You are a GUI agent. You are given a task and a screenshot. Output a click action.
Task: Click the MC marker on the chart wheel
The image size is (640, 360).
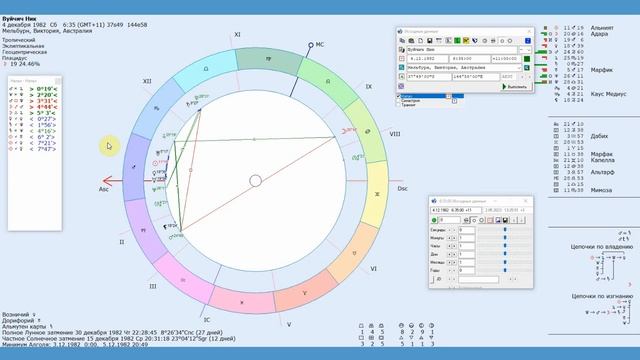click(x=311, y=45)
